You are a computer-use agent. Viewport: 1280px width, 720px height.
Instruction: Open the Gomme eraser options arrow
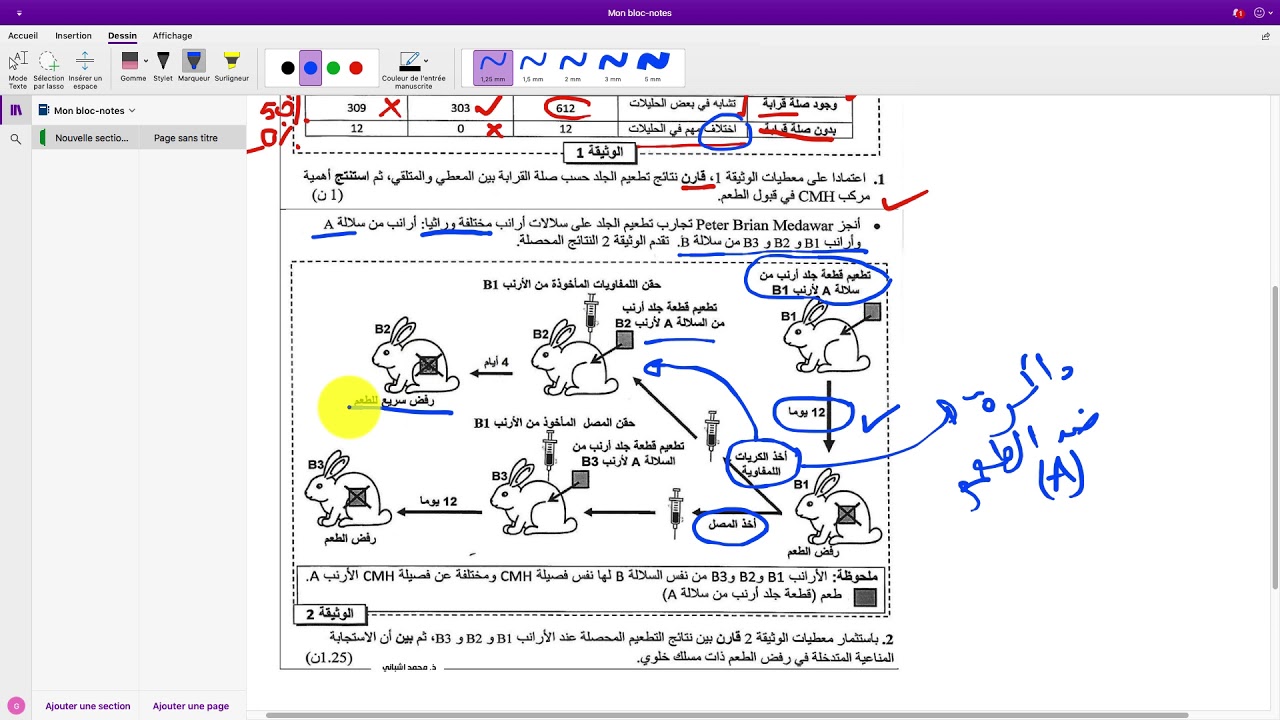(x=146, y=61)
